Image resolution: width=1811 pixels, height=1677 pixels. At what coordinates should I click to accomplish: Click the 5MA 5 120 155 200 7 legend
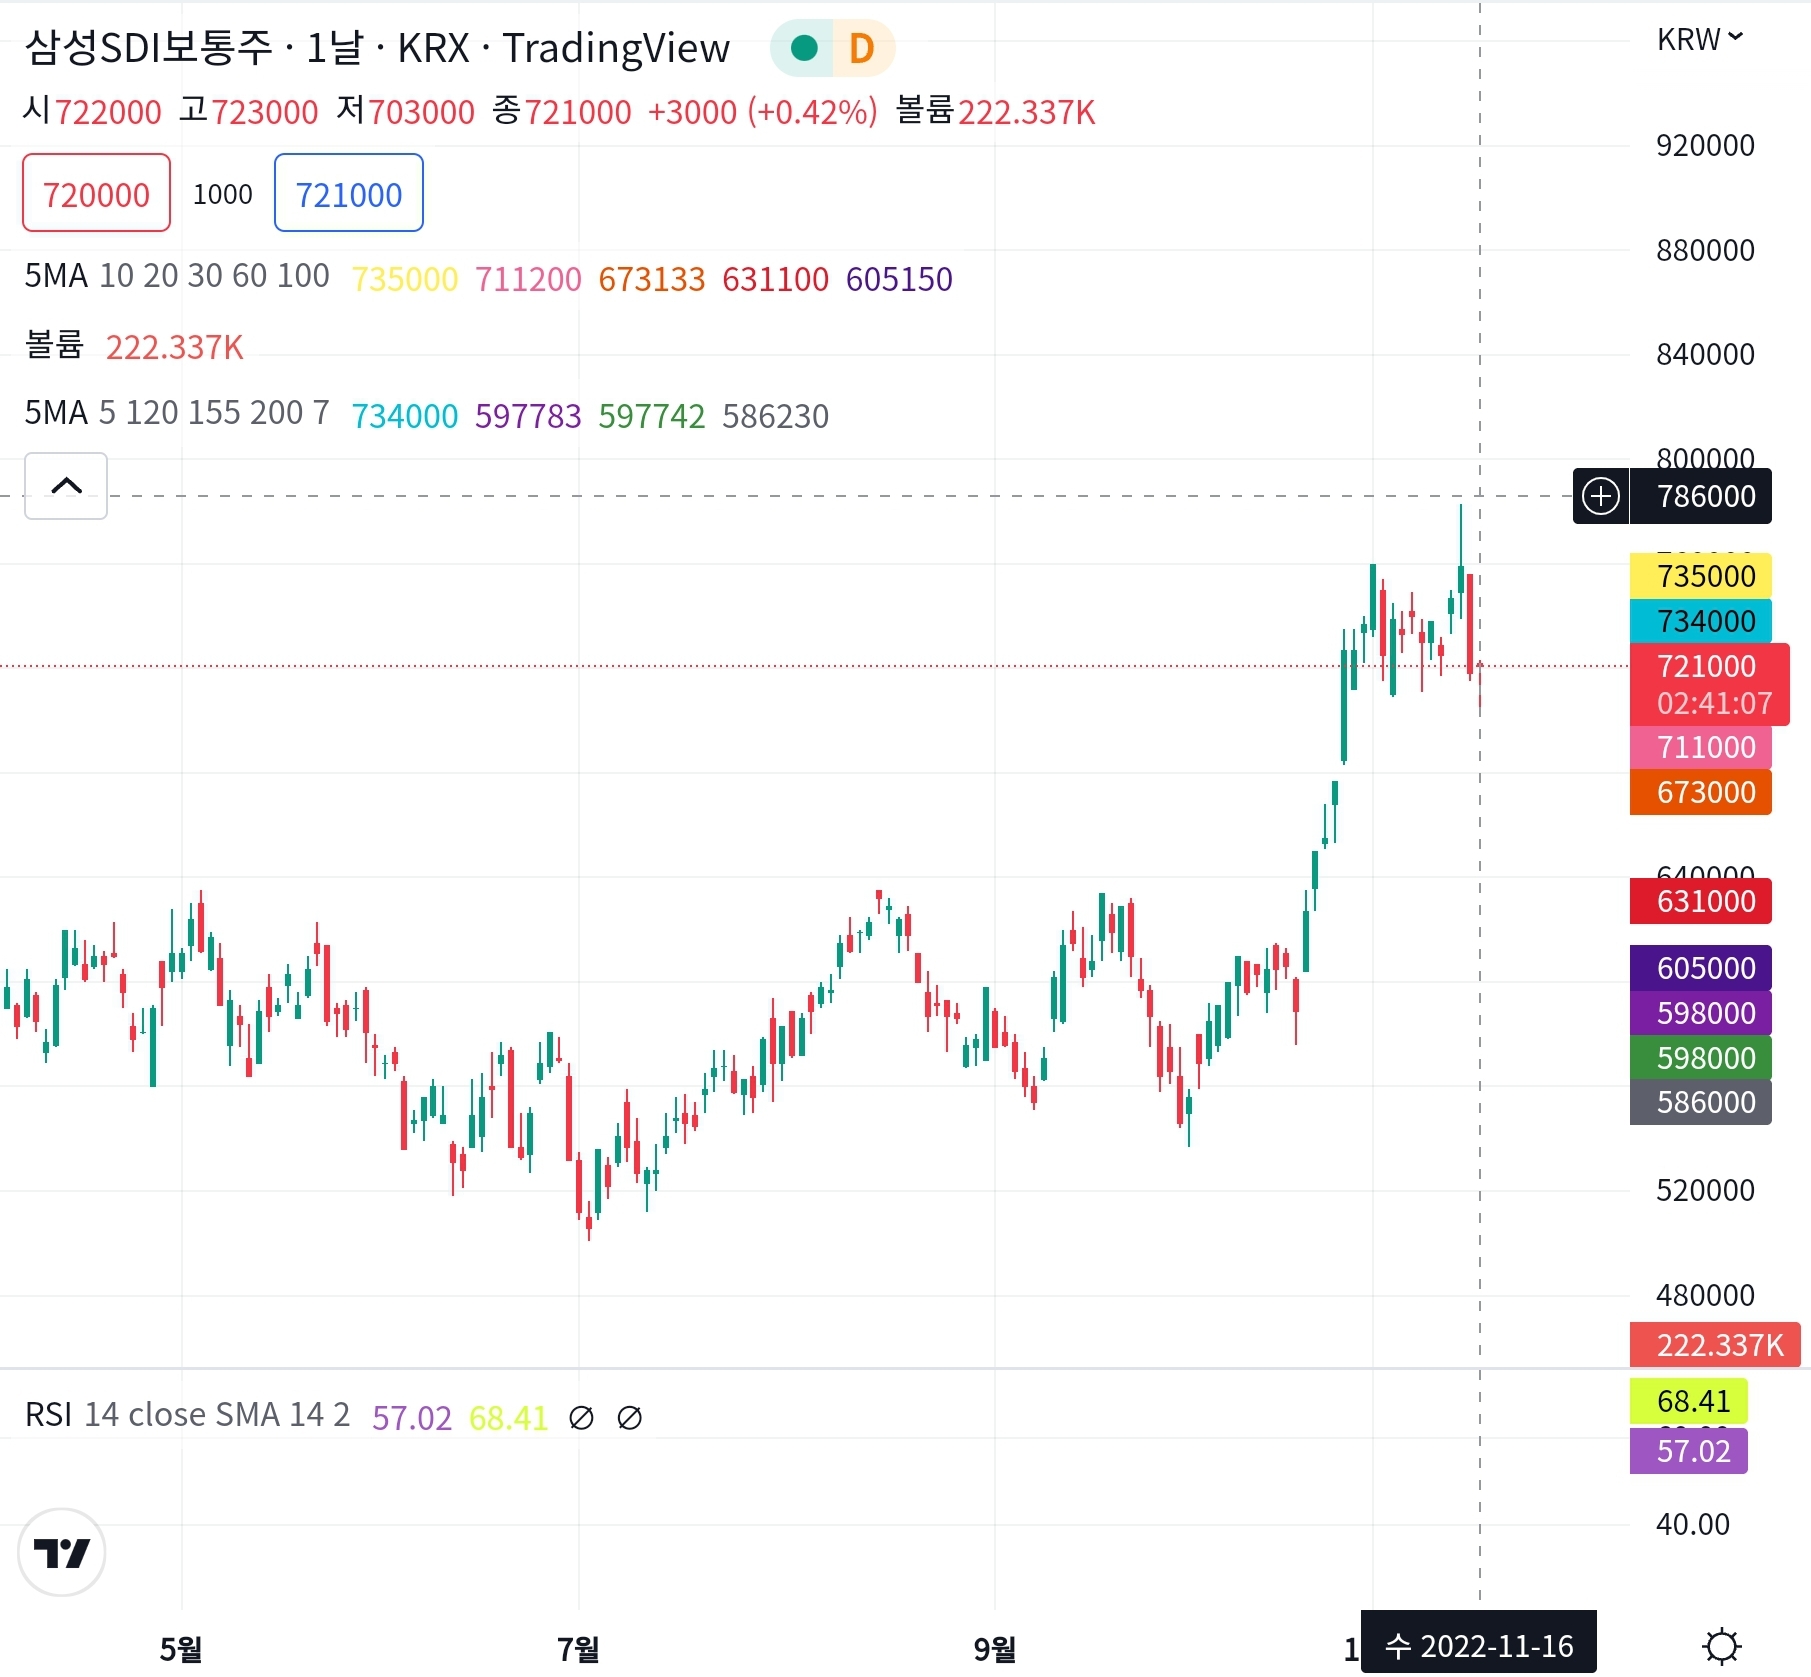tap(177, 413)
